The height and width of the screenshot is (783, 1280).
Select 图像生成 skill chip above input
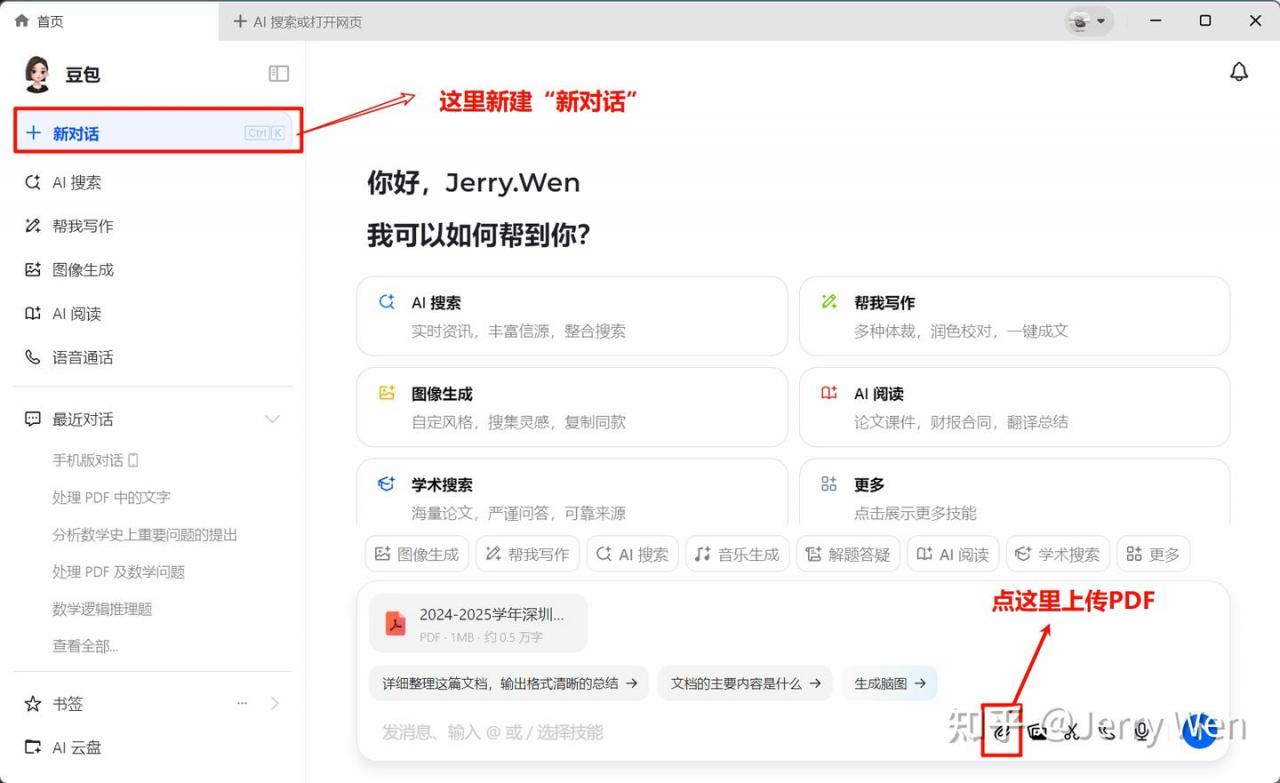click(x=417, y=554)
